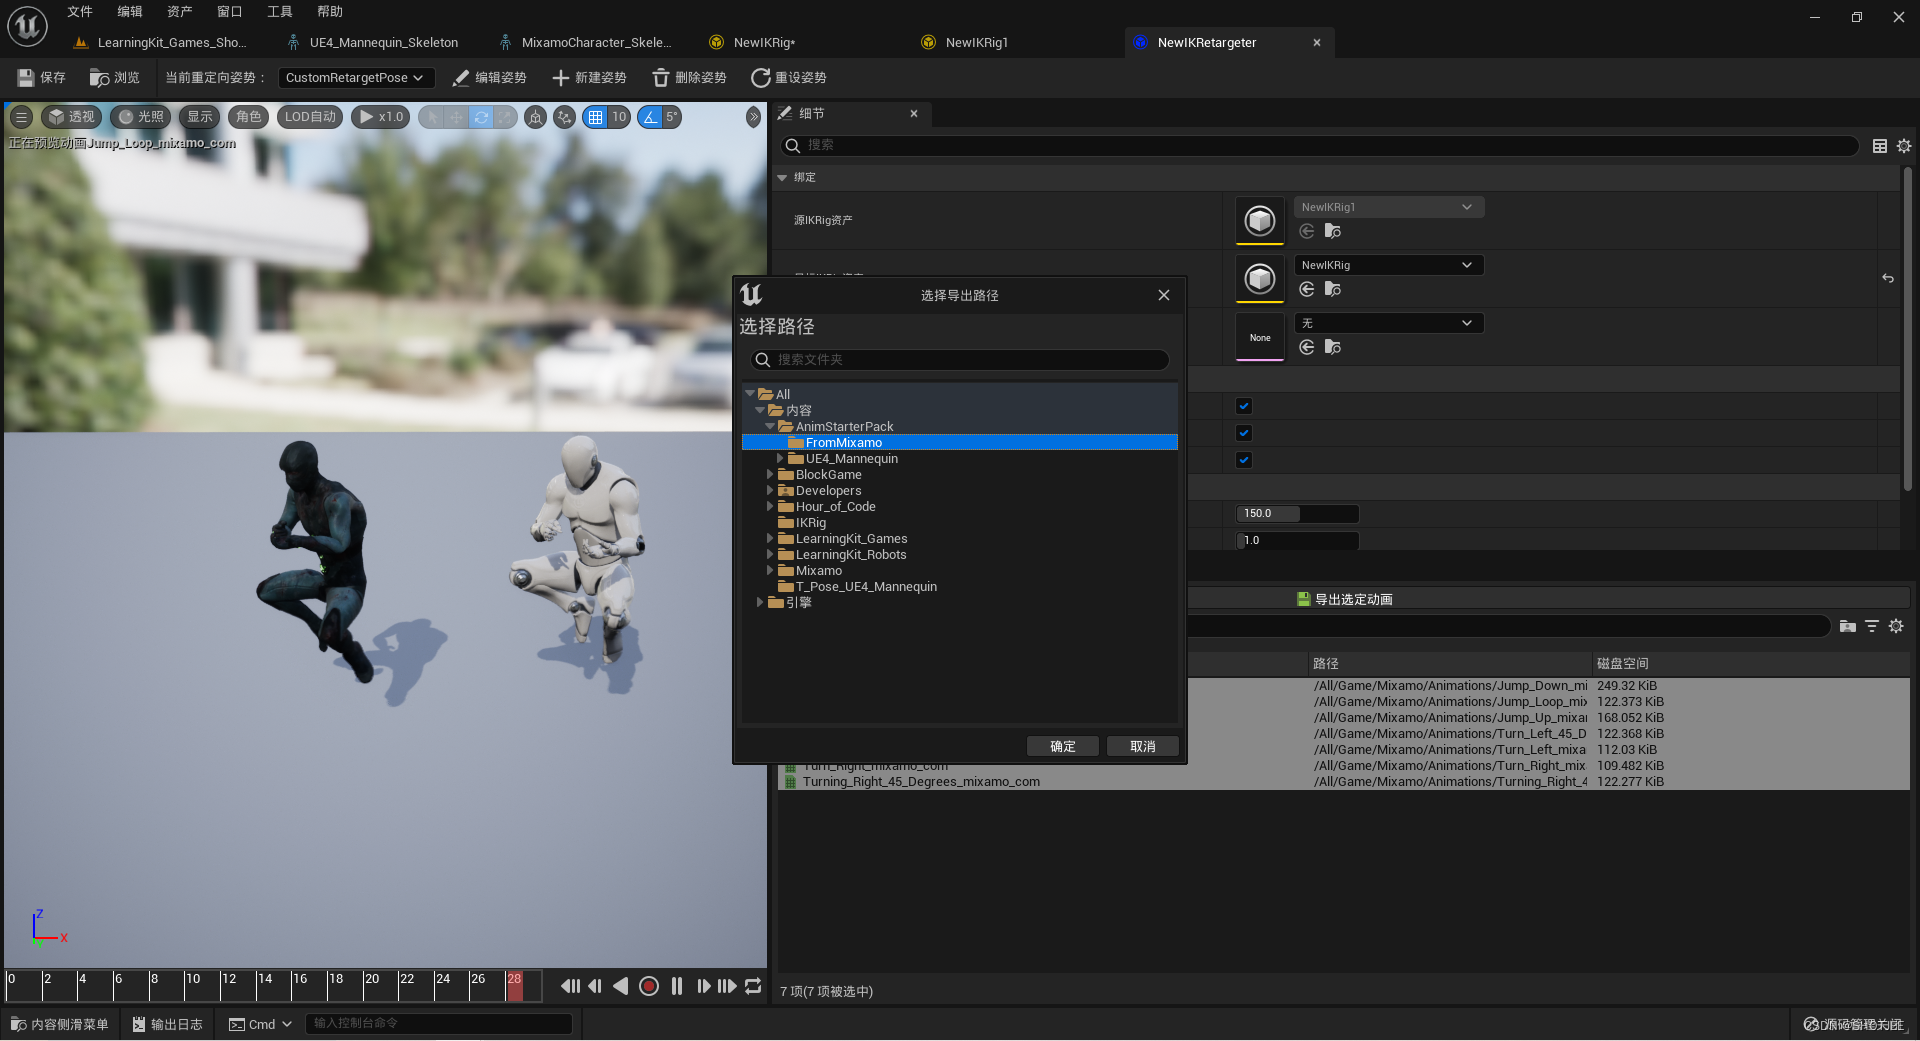Collapse the 绑定 section
This screenshot has height=1041, width=1920.
pos(782,178)
